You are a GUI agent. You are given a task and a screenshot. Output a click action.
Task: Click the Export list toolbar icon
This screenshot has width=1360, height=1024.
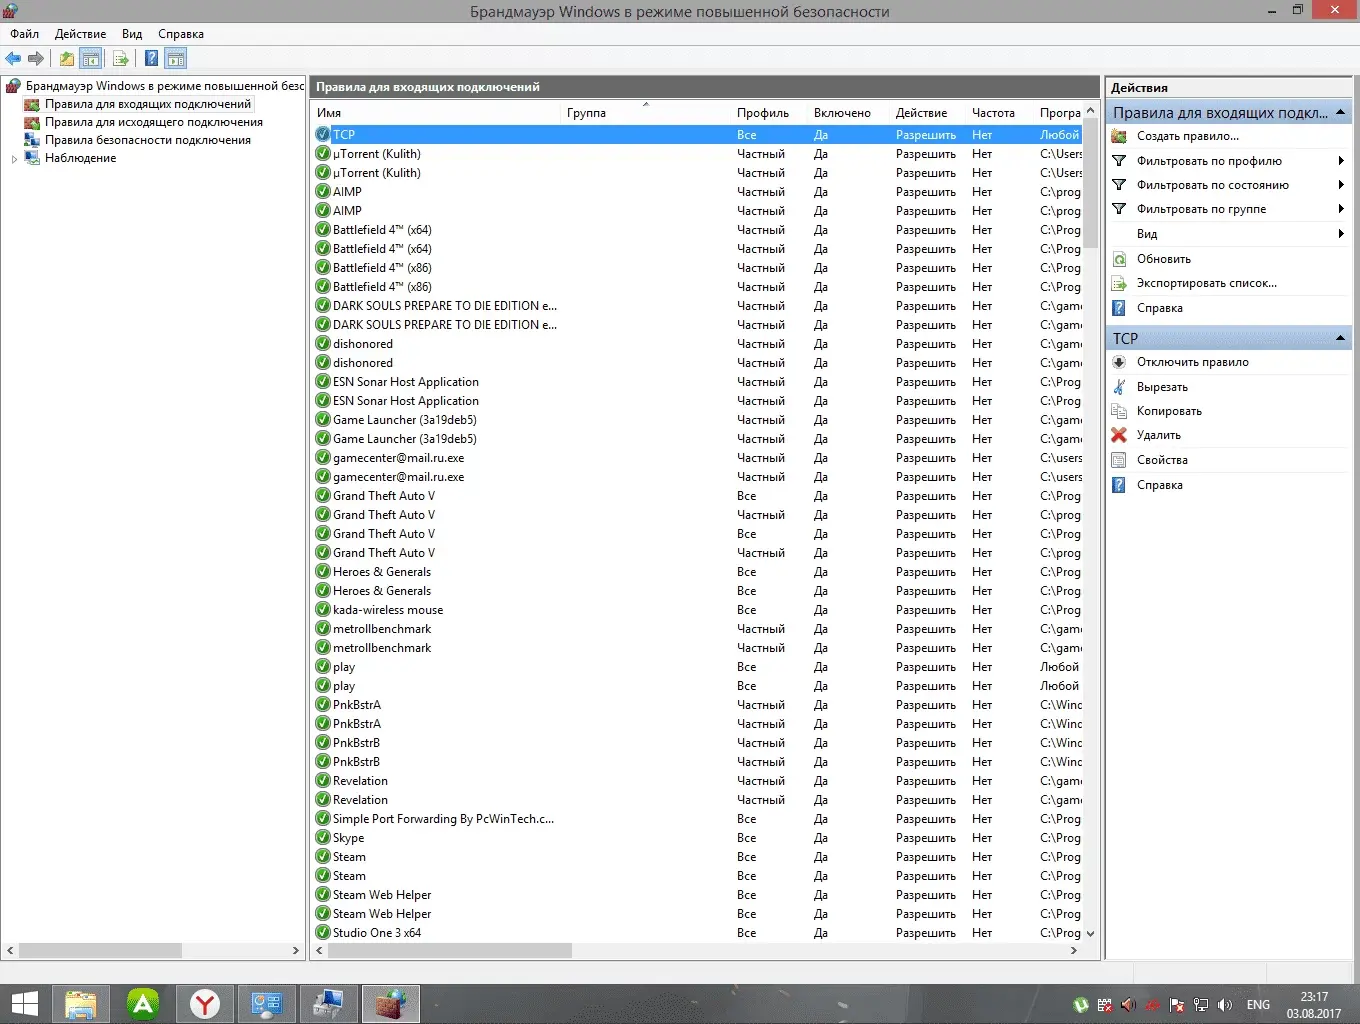(x=120, y=59)
